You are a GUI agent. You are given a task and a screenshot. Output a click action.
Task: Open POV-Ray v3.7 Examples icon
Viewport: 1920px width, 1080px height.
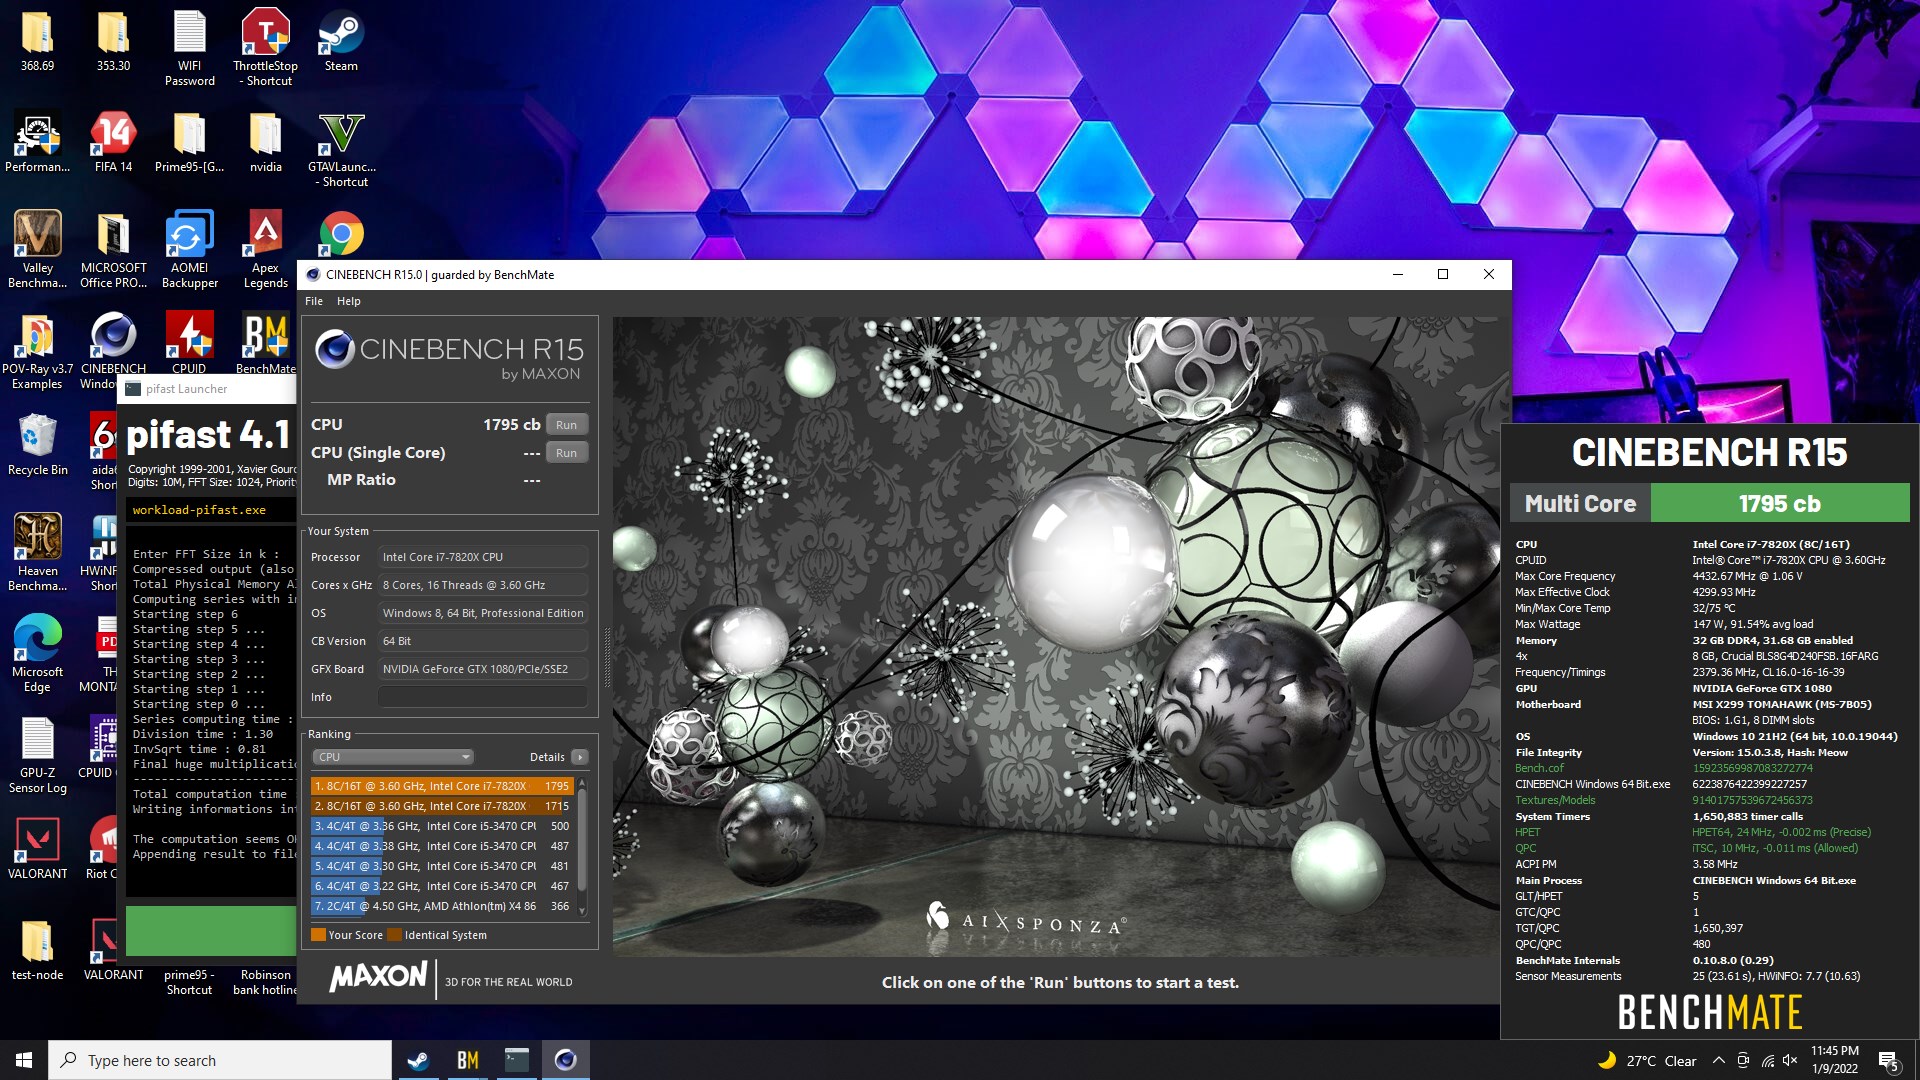pos(37,350)
